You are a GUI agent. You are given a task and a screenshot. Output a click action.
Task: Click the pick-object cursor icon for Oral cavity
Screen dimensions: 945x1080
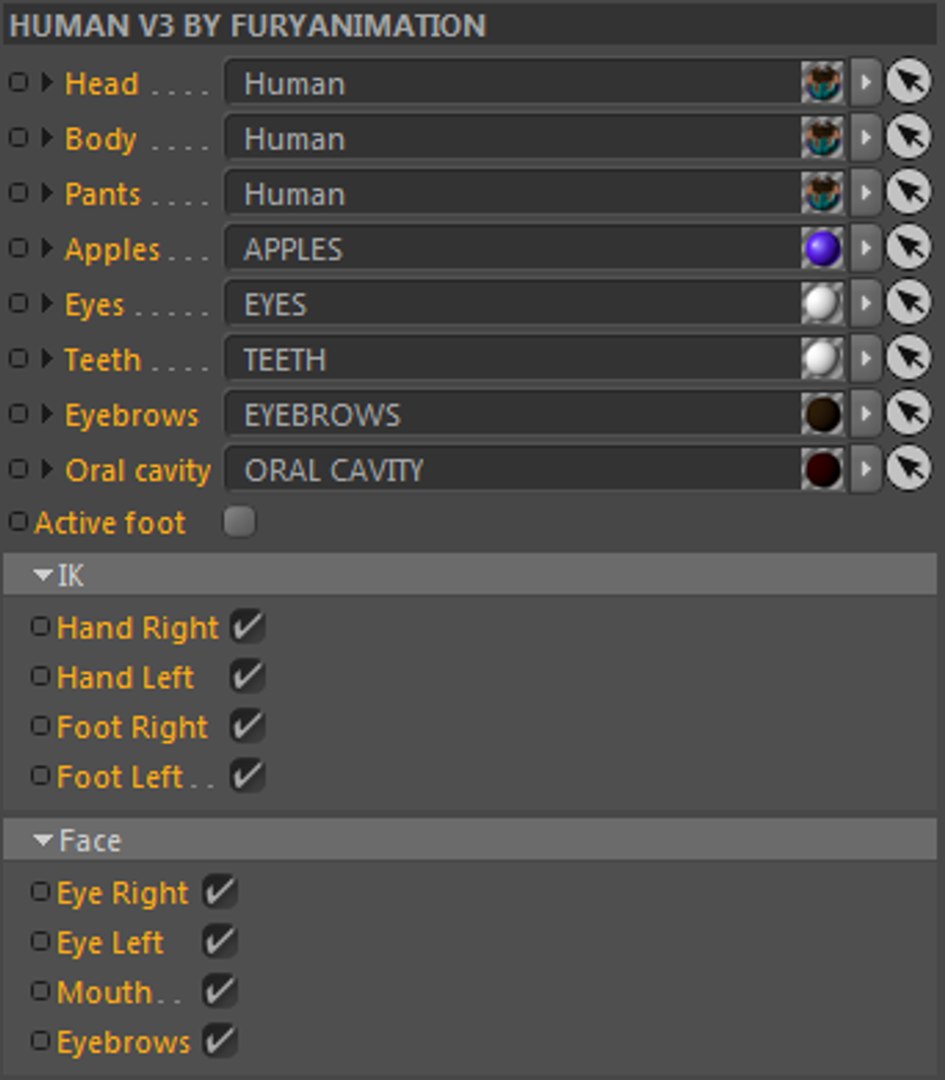908,469
